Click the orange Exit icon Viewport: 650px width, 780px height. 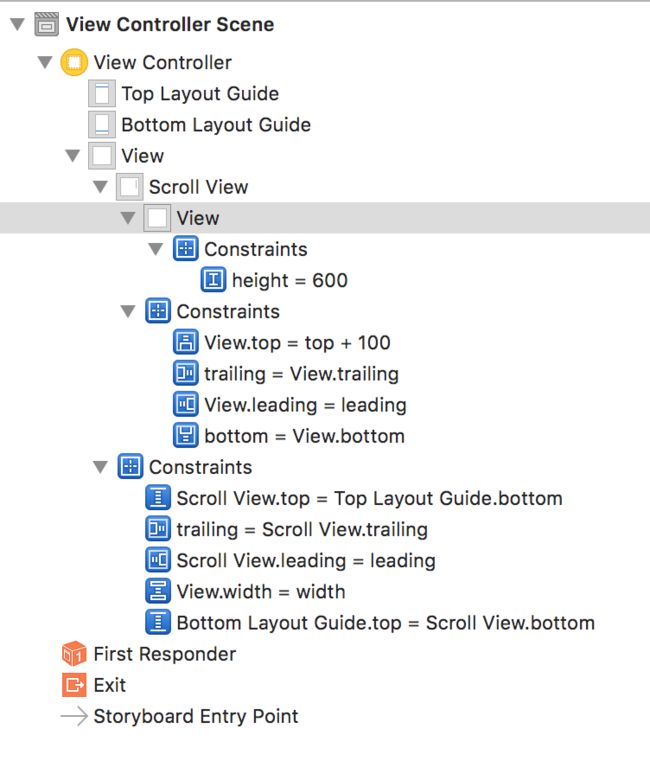tap(74, 685)
